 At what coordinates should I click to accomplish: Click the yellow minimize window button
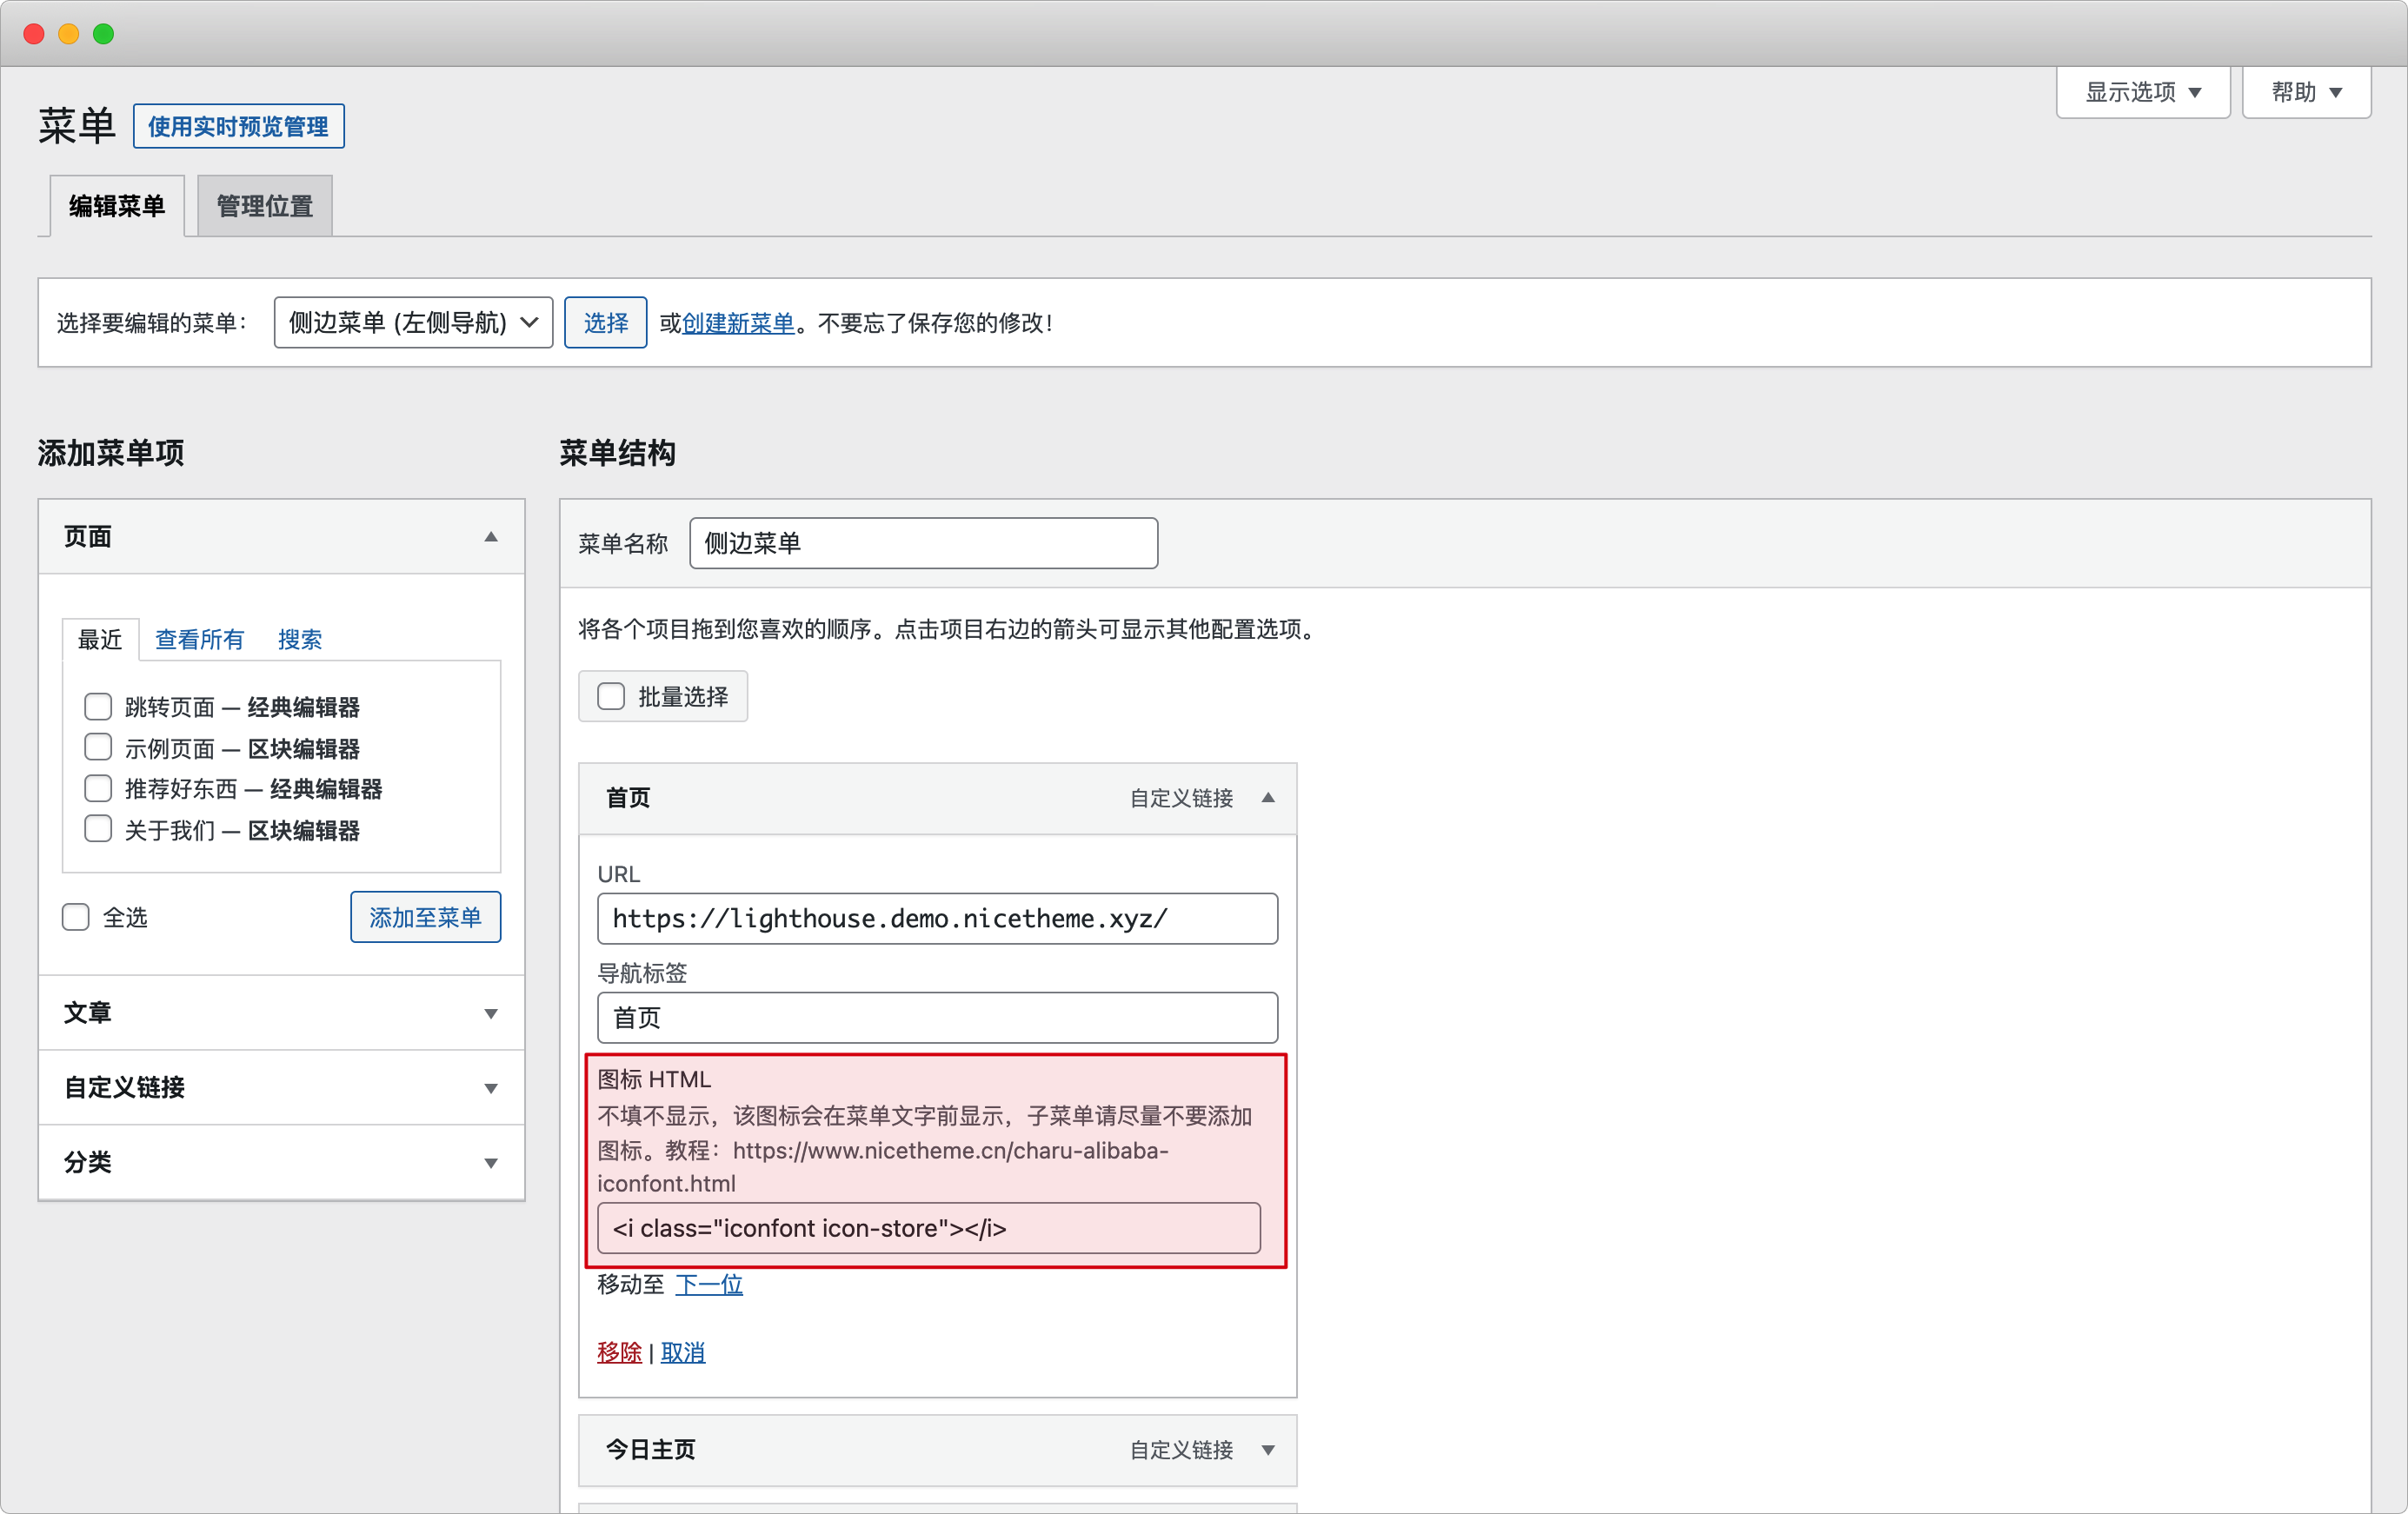pos(69,34)
